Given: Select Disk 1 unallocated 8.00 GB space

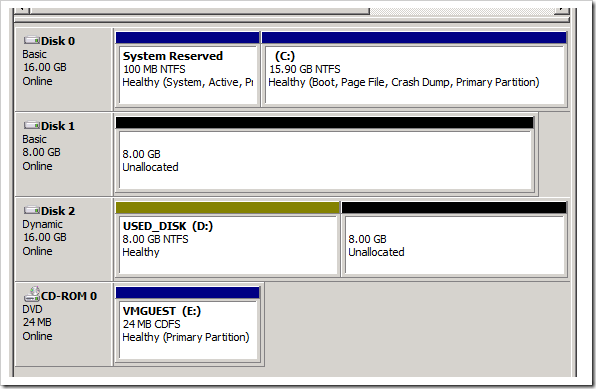Looking at the screenshot, I should [325, 160].
